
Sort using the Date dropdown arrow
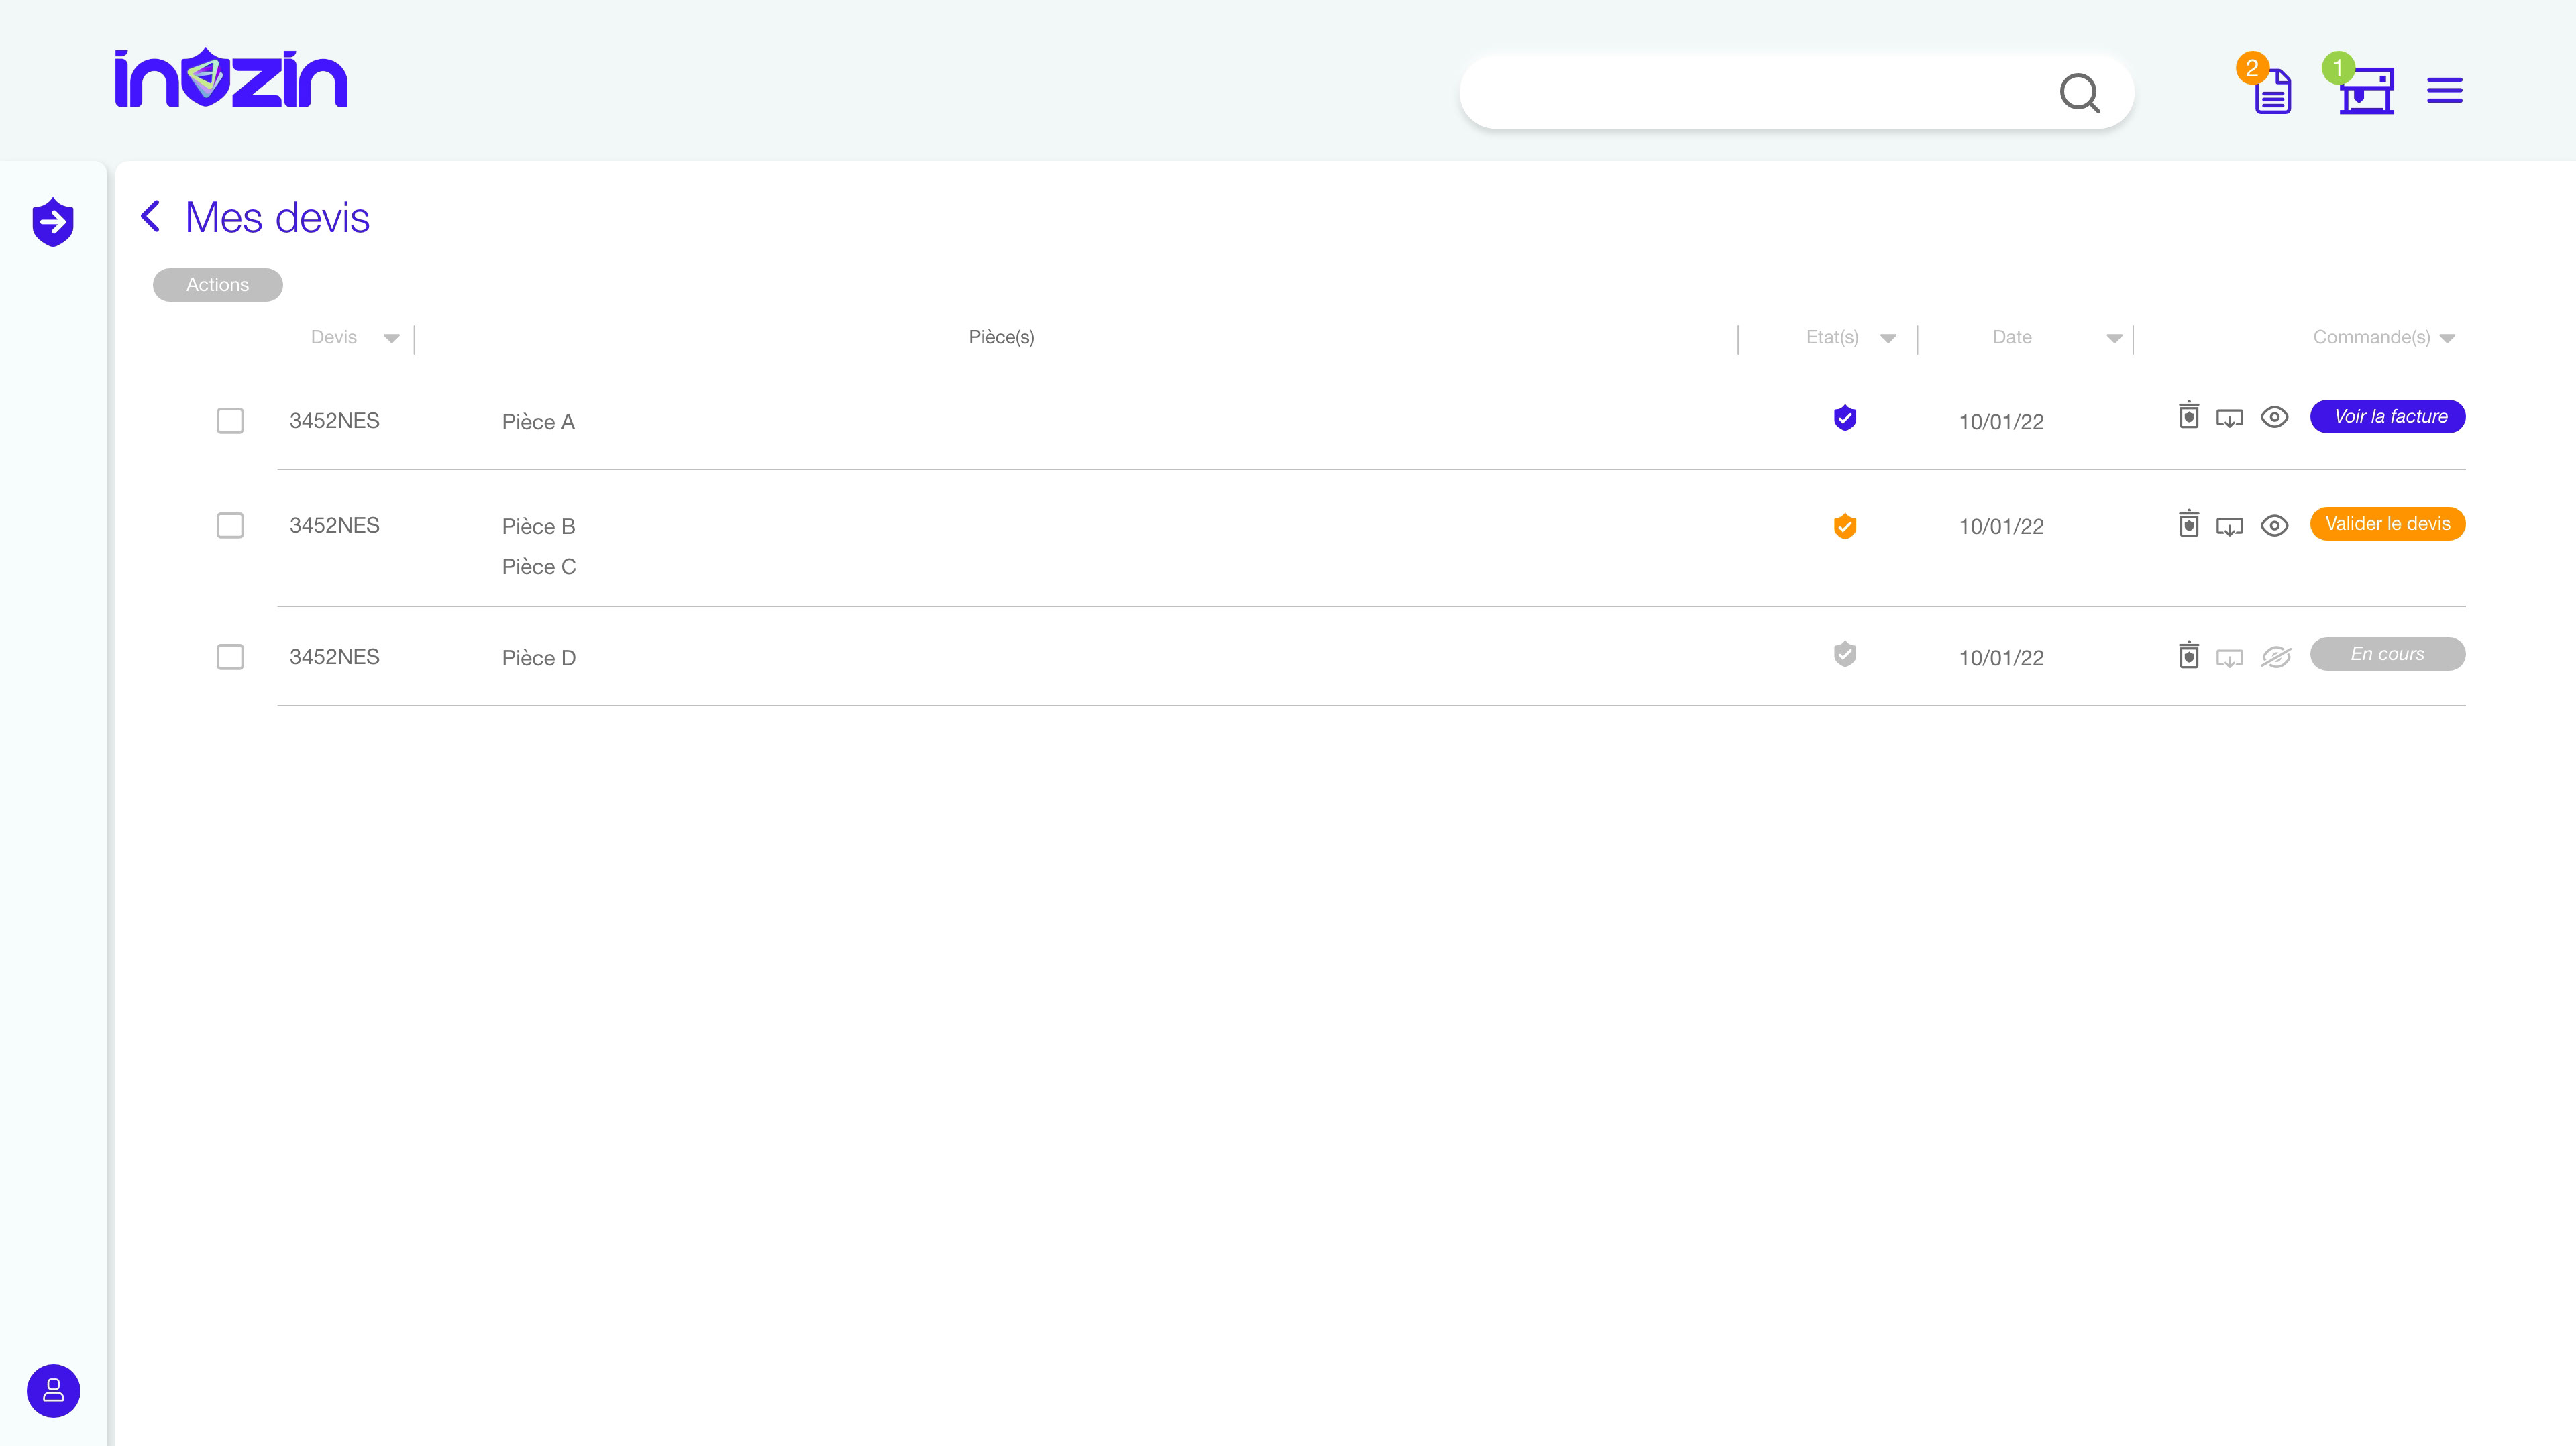click(2113, 338)
